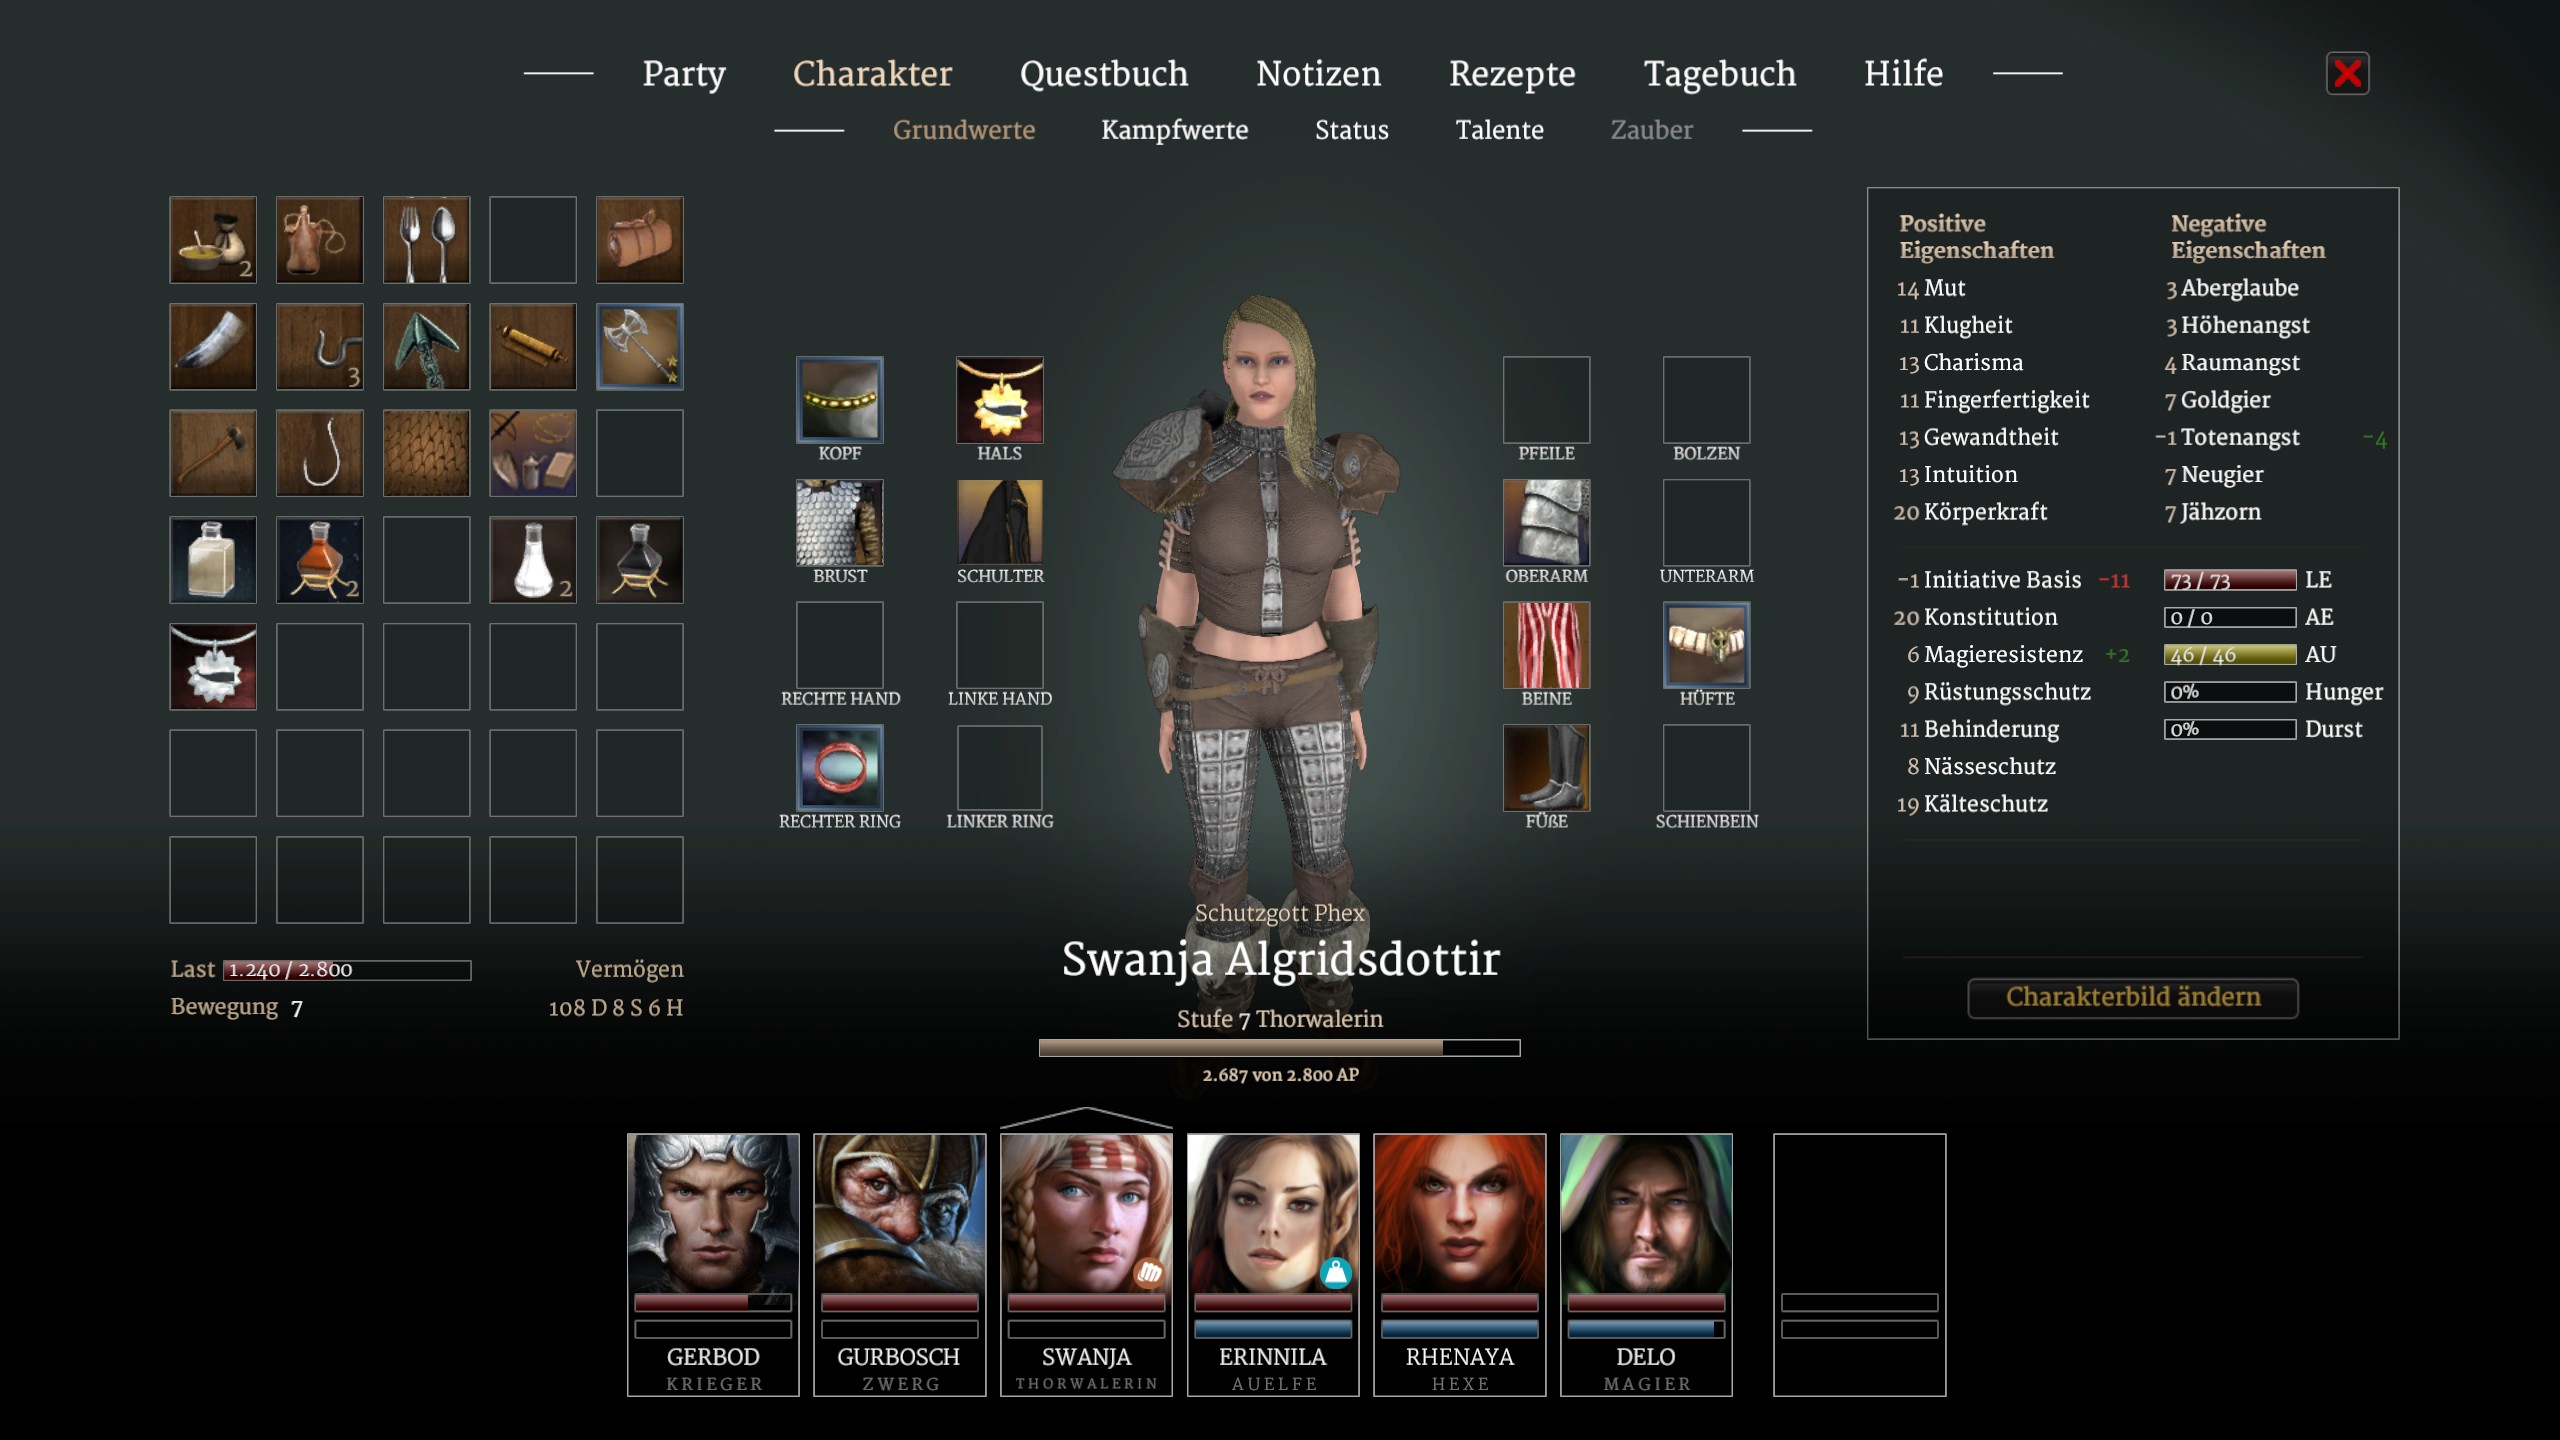
Task: Click the BRUST chainmail armor slot
Action: (x=840, y=523)
